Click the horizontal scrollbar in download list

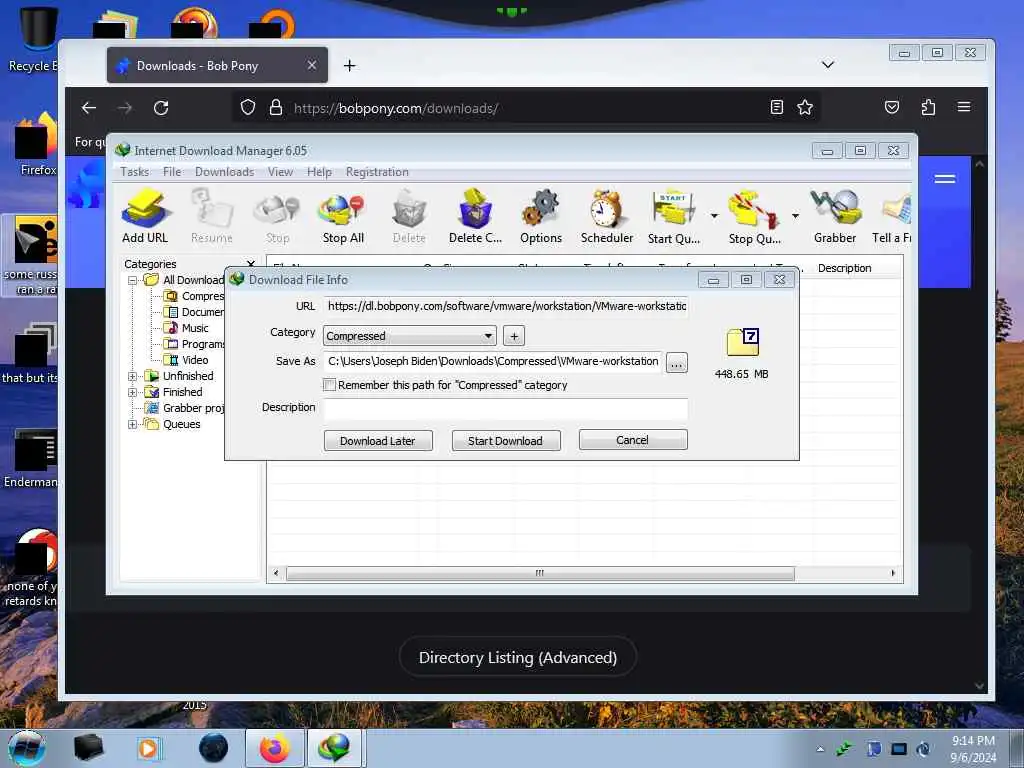(540, 573)
